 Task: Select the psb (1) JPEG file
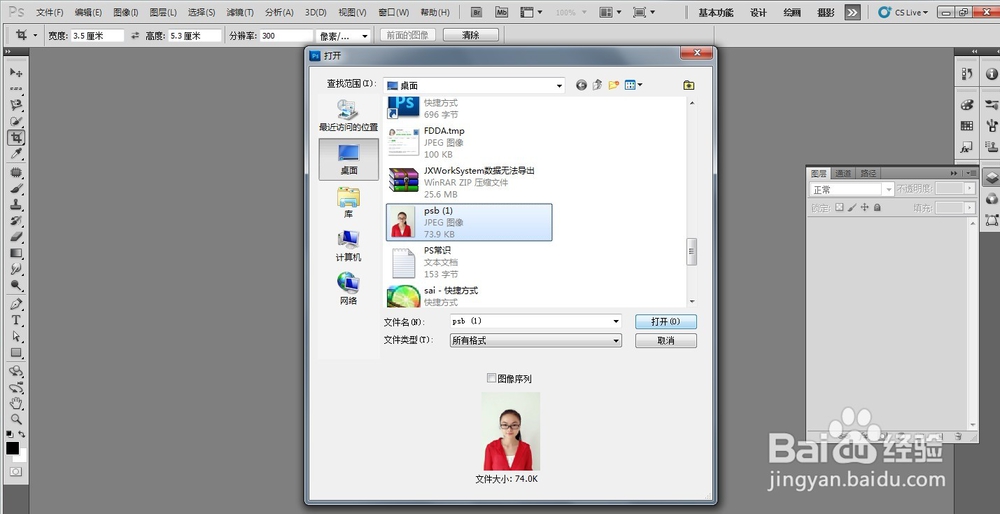coord(469,223)
